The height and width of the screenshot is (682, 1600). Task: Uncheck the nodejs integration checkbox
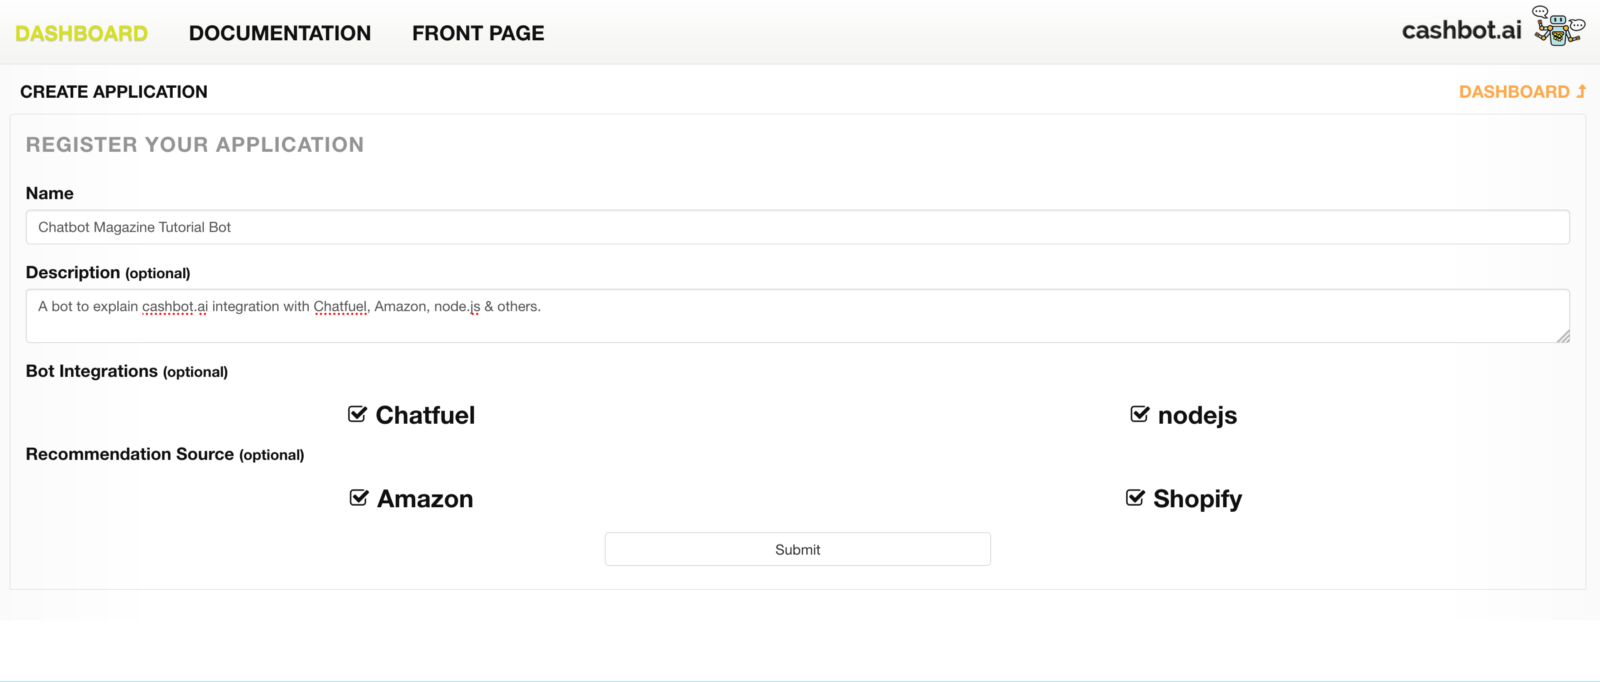pos(1139,414)
